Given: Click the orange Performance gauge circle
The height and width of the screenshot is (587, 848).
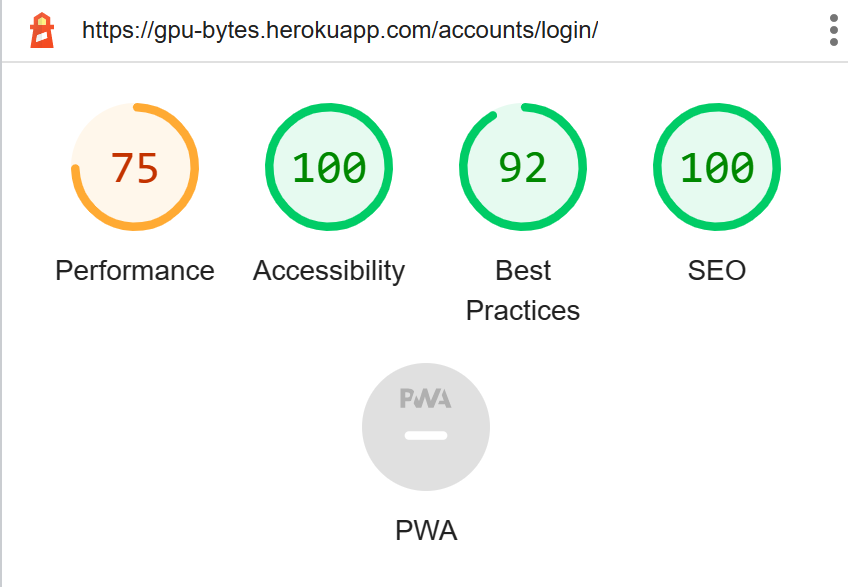Looking at the screenshot, I should point(135,167).
